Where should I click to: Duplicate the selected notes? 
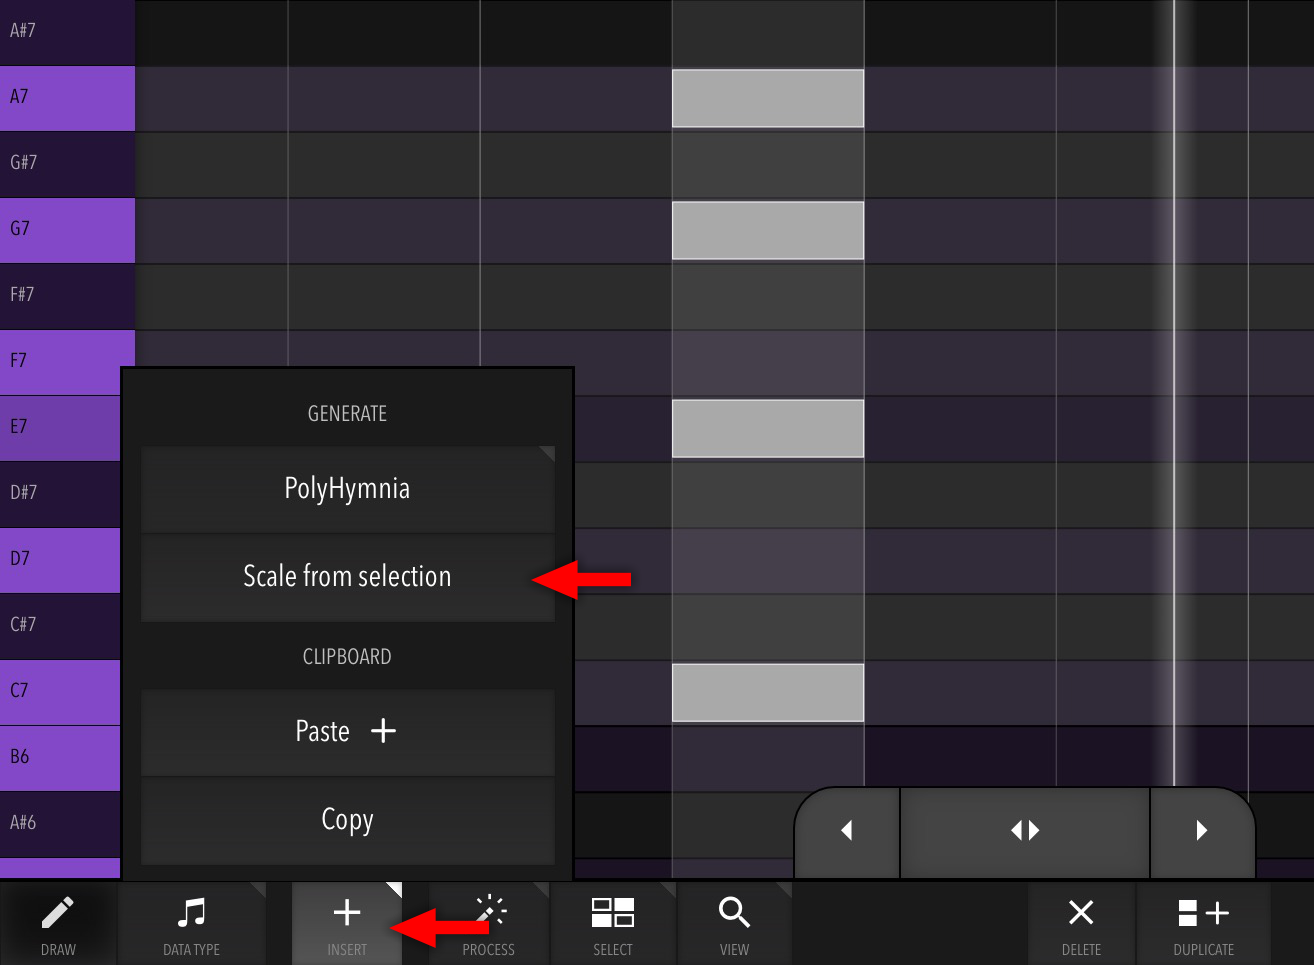pyautogui.click(x=1203, y=924)
